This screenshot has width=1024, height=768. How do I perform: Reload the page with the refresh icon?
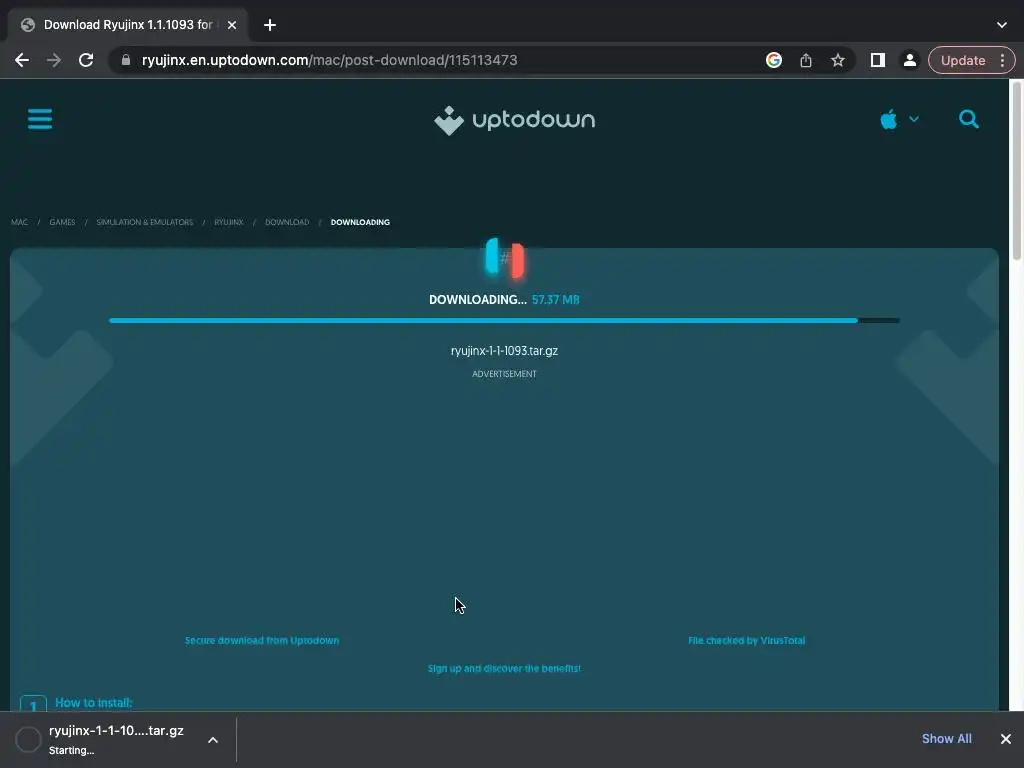tap(86, 60)
